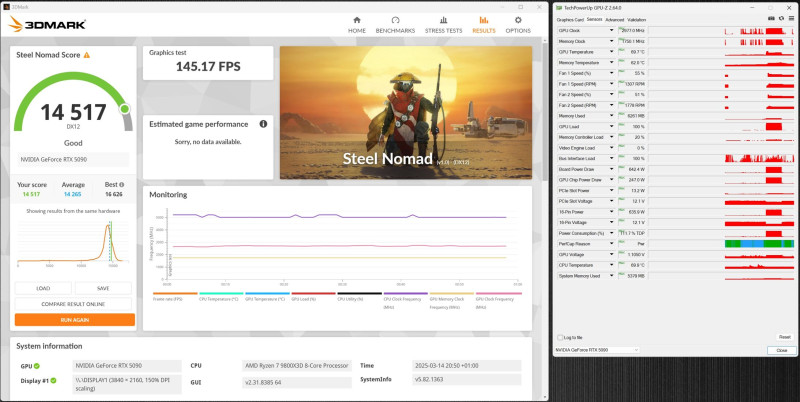Screen dimensions: 800x402
Task: Select the RESULTS section
Action: pos(484,25)
